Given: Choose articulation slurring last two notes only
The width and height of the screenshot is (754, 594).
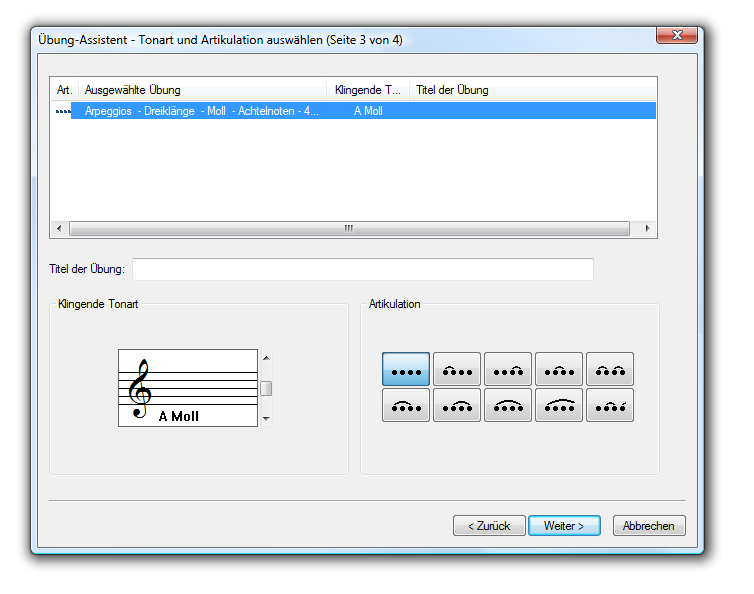Looking at the screenshot, I should [x=508, y=369].
